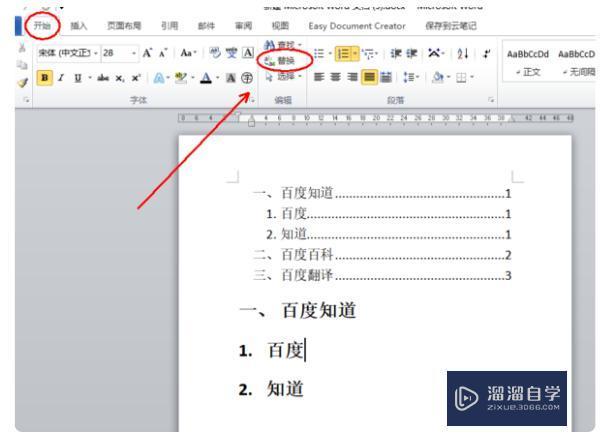
Task: Toggle Italic formatting button
Action: pyautogui.click(x=61, y=78)
